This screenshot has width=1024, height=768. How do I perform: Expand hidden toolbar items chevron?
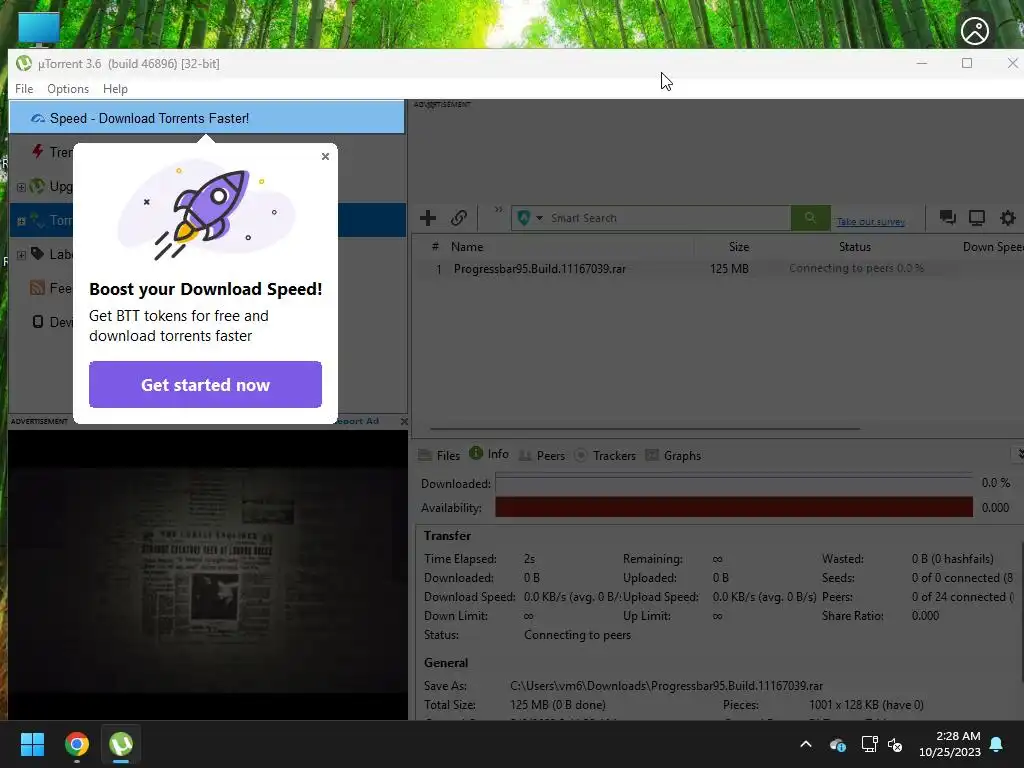tap(498, 210)
